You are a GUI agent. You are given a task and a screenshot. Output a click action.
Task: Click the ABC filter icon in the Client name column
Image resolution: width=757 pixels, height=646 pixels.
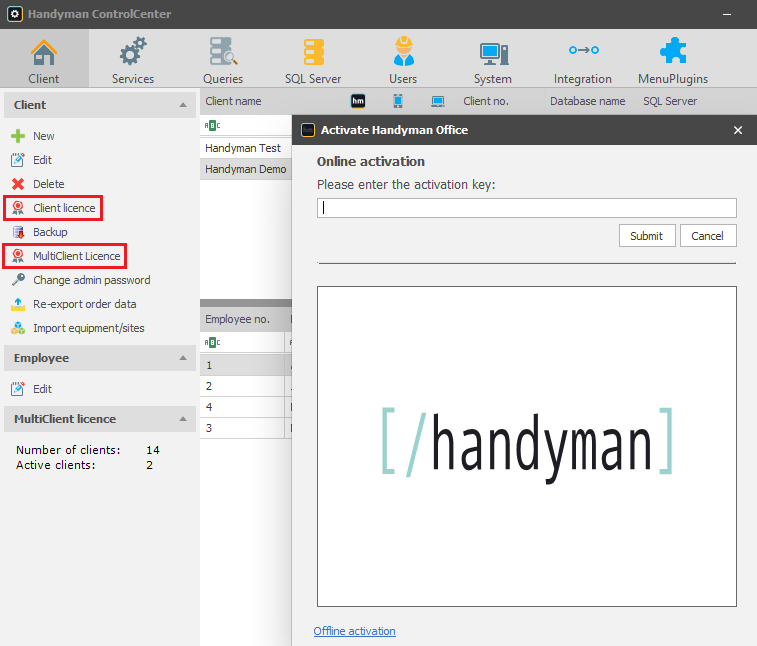[212, 126]
